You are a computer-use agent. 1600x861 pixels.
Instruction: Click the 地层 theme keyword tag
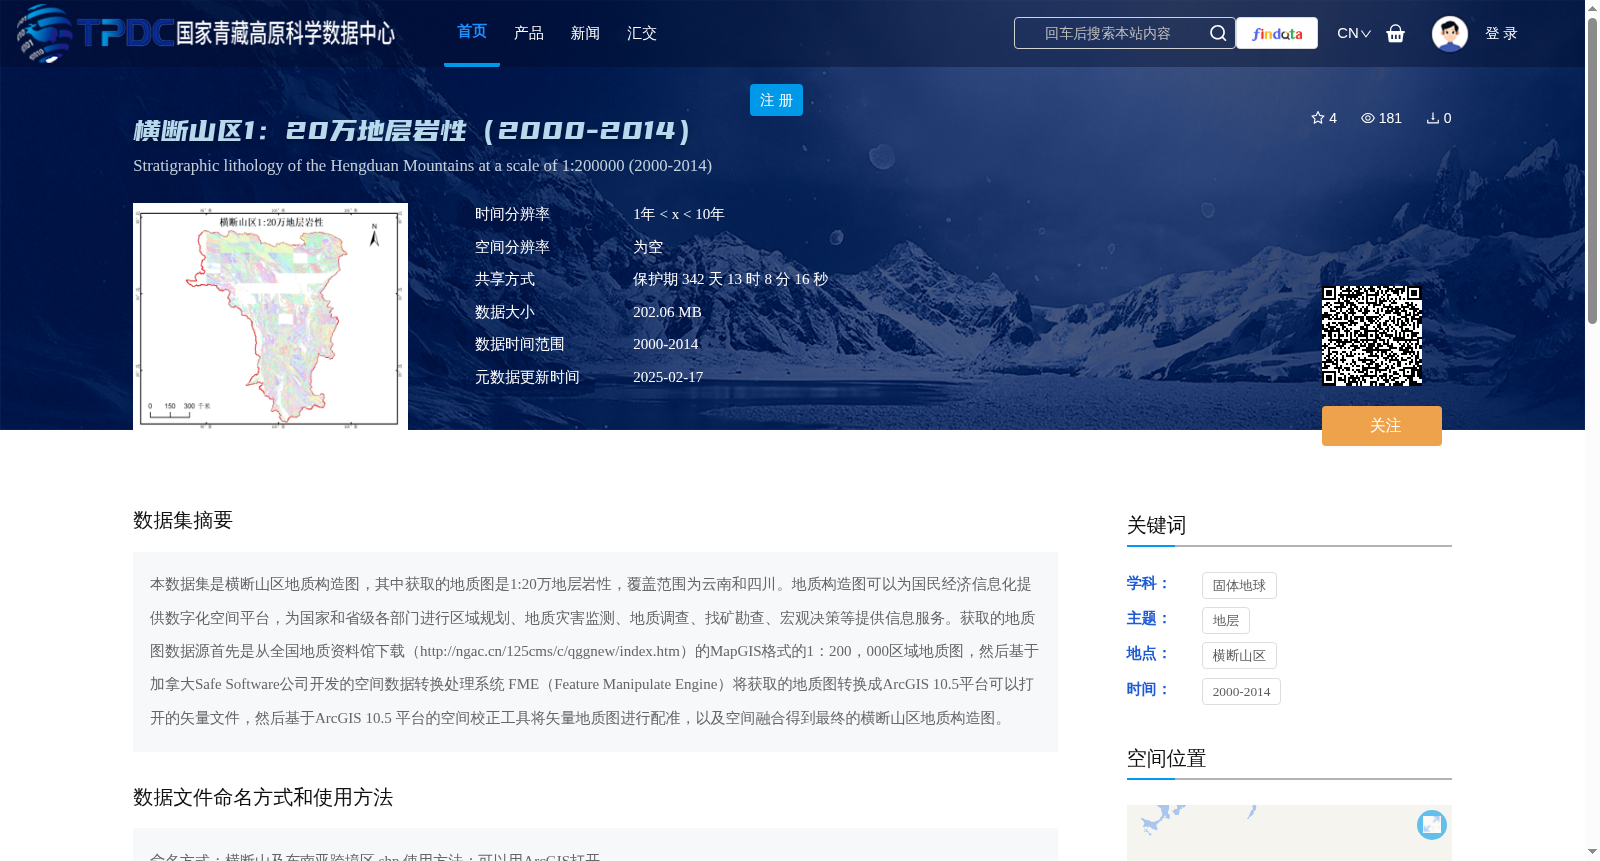[x=1226, y=620]
